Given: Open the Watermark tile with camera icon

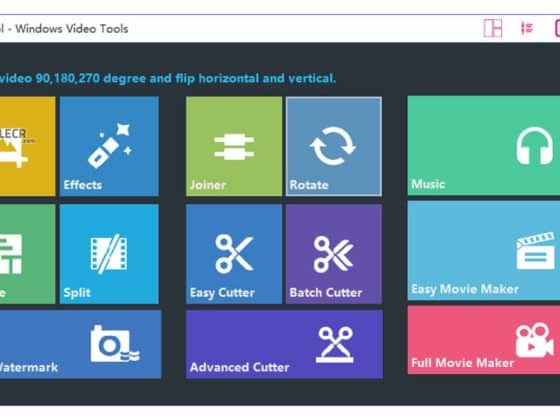Looking at the screenshot, I should coord(80,344).
